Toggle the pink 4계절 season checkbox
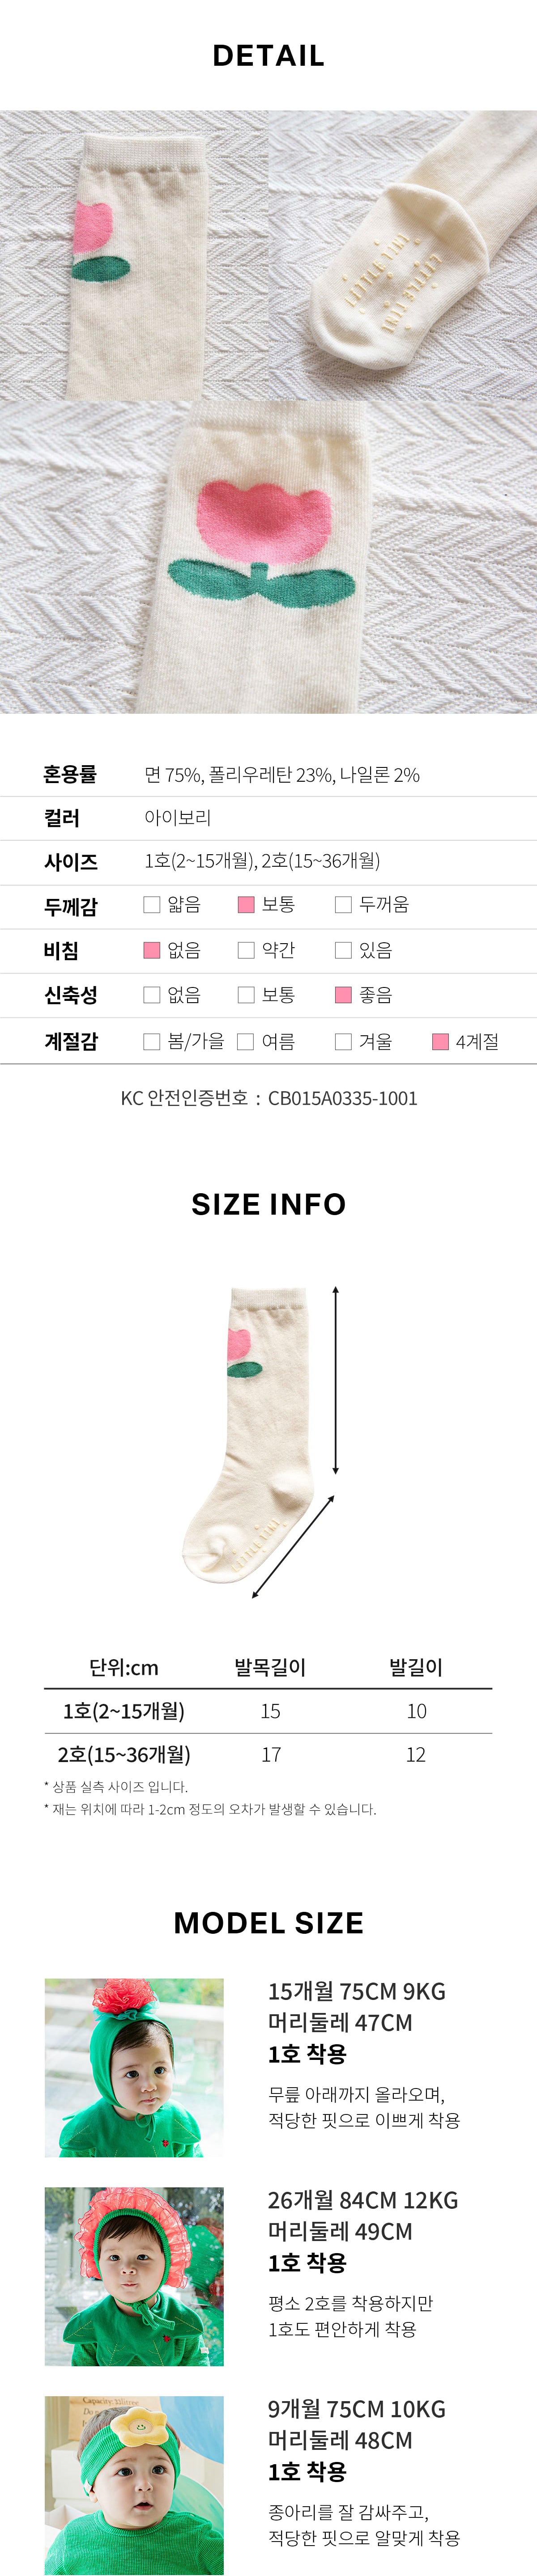This screenshot has width=537, height=2576. tap(440, 1042)
